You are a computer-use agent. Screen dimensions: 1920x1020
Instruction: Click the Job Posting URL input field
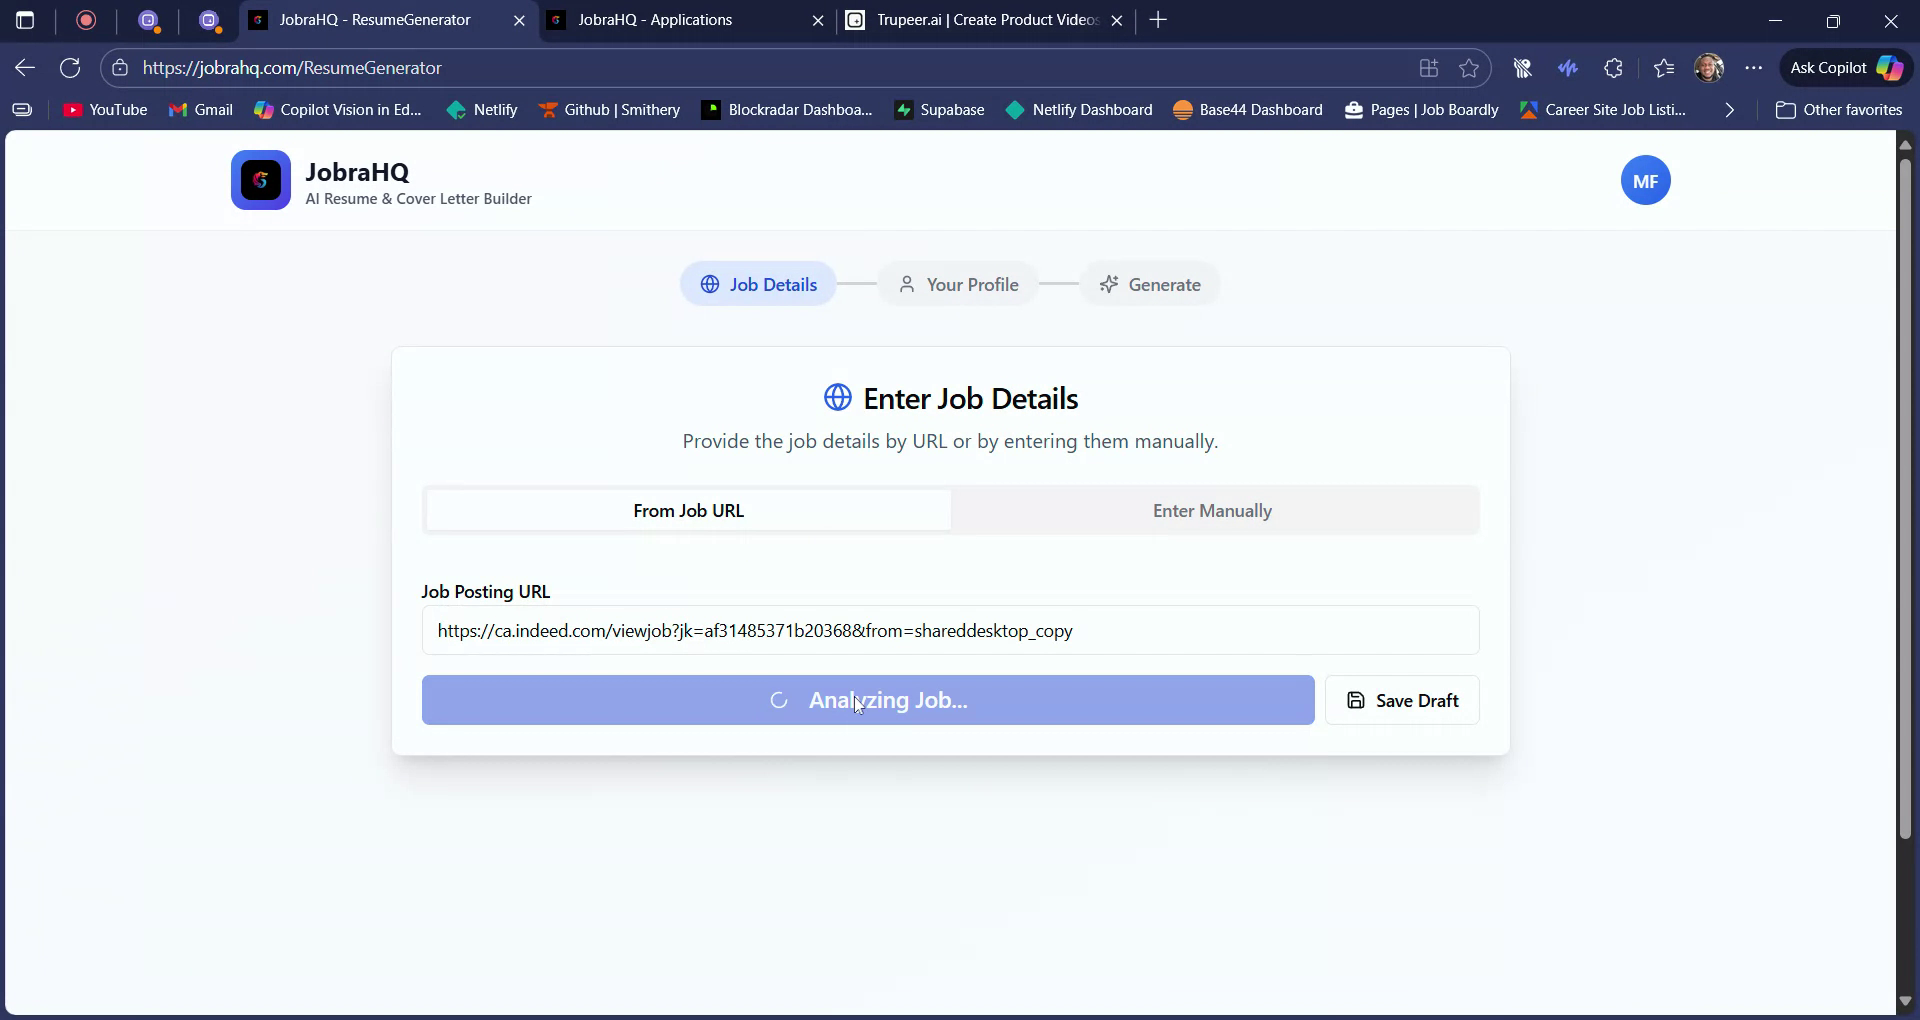tap(950, 630)
